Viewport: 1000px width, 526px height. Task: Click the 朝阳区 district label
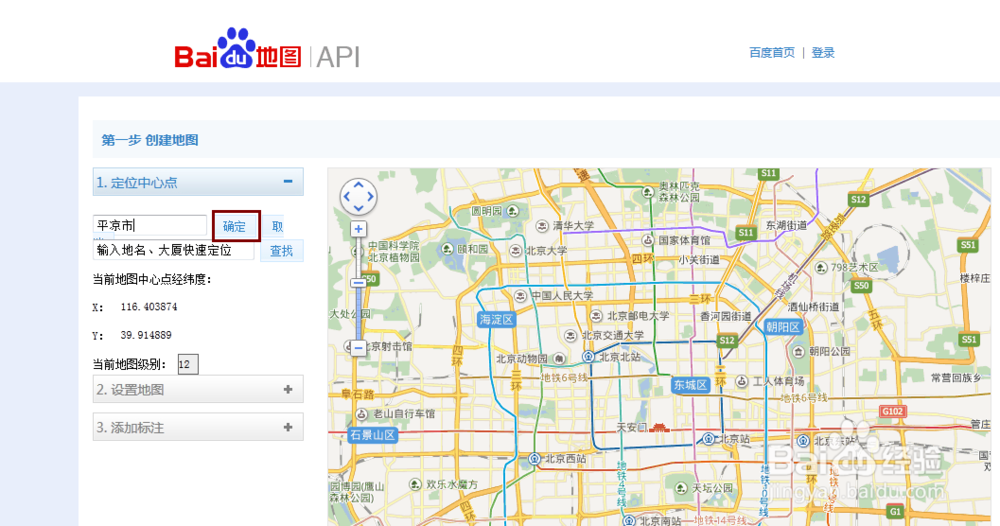pos(783,327)
